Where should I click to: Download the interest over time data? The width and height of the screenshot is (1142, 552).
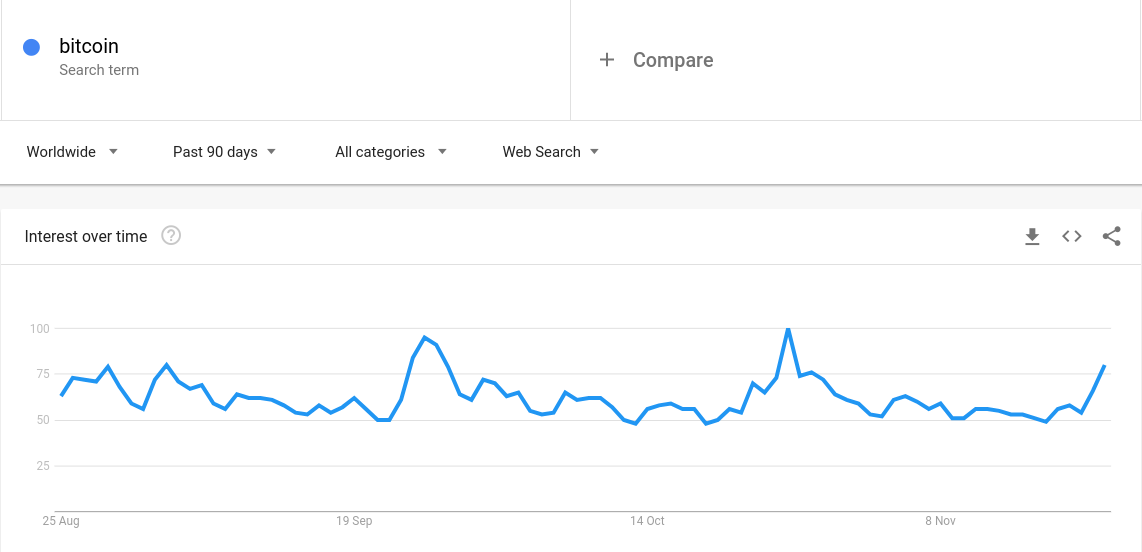click(1032, 237)
